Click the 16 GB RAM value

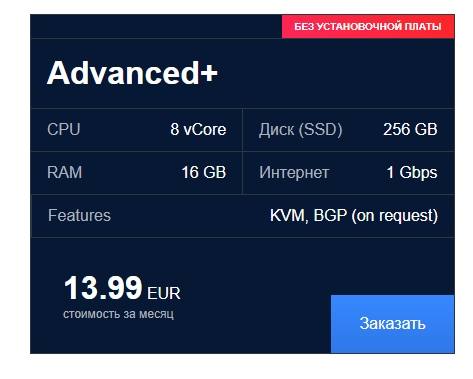(204, 172)
